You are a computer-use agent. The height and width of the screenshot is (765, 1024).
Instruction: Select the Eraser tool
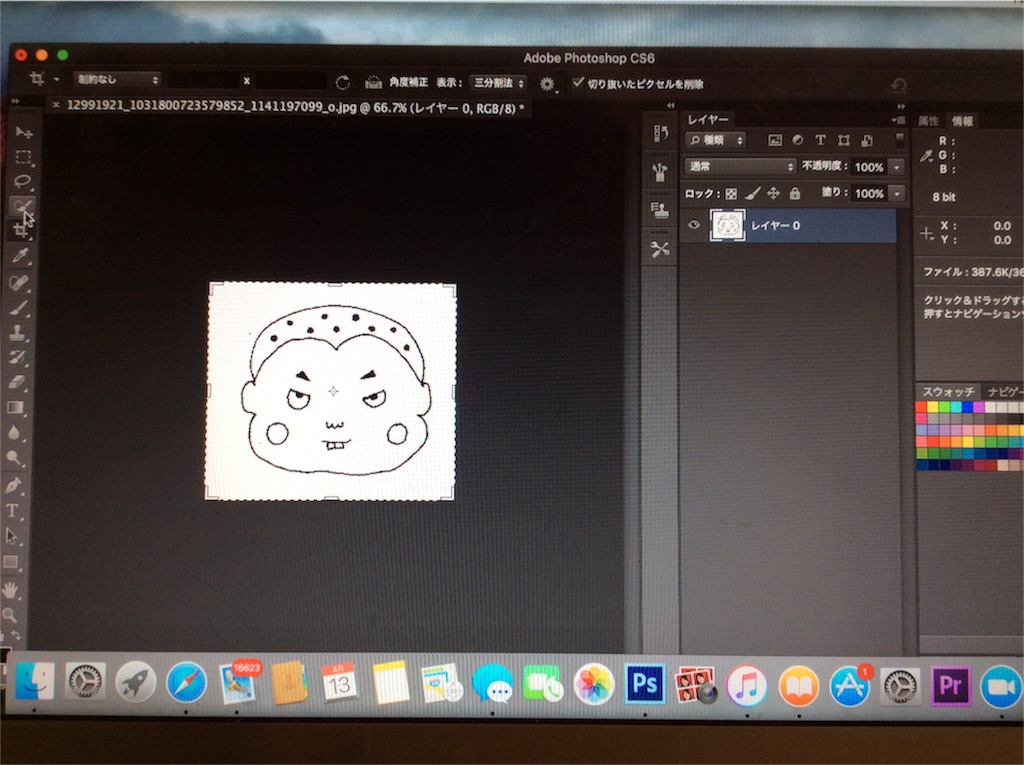tap(17, 382)
